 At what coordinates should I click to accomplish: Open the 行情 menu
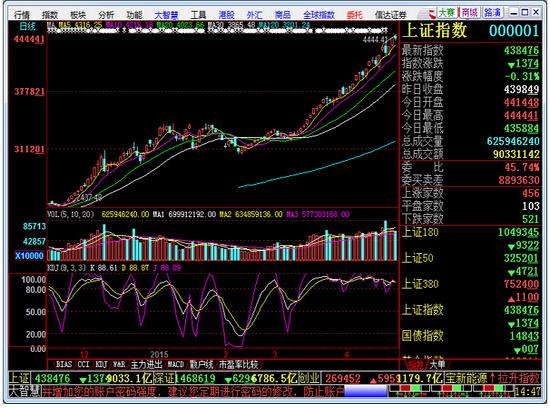tap(22, 15)
